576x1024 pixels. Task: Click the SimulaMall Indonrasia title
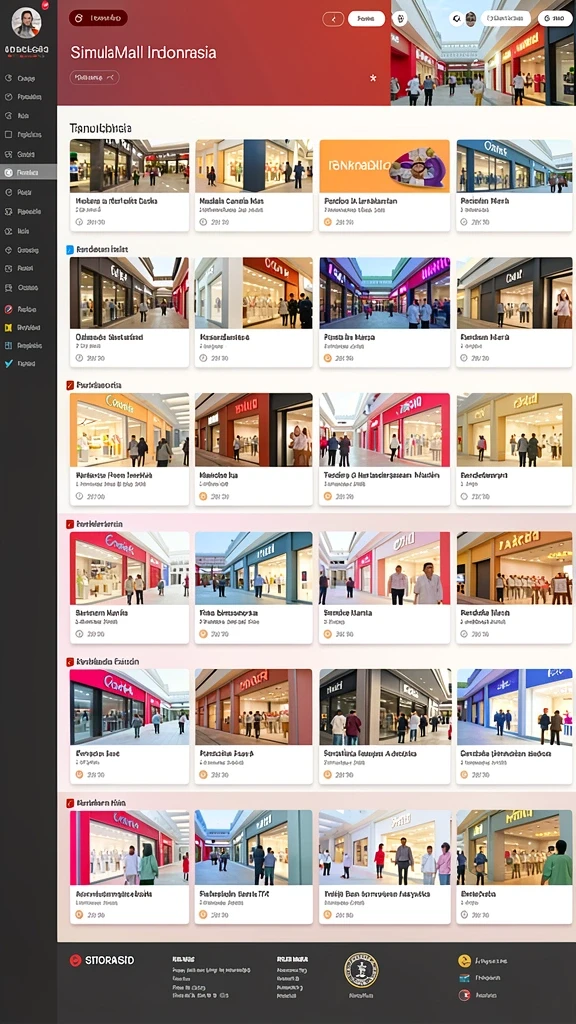pos(143,52)
